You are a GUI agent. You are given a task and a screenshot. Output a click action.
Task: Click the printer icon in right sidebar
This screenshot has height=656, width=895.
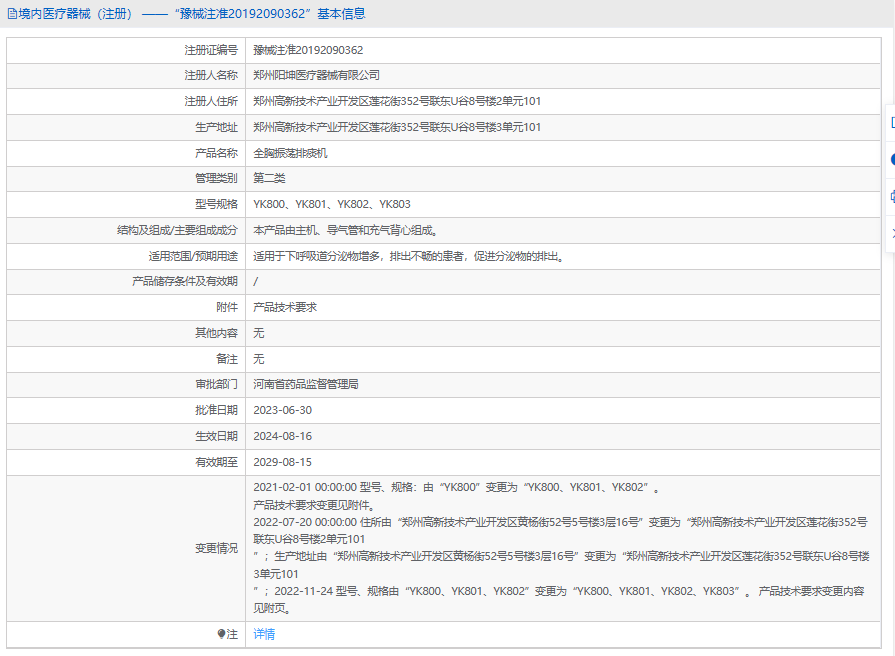coord(890,196)
